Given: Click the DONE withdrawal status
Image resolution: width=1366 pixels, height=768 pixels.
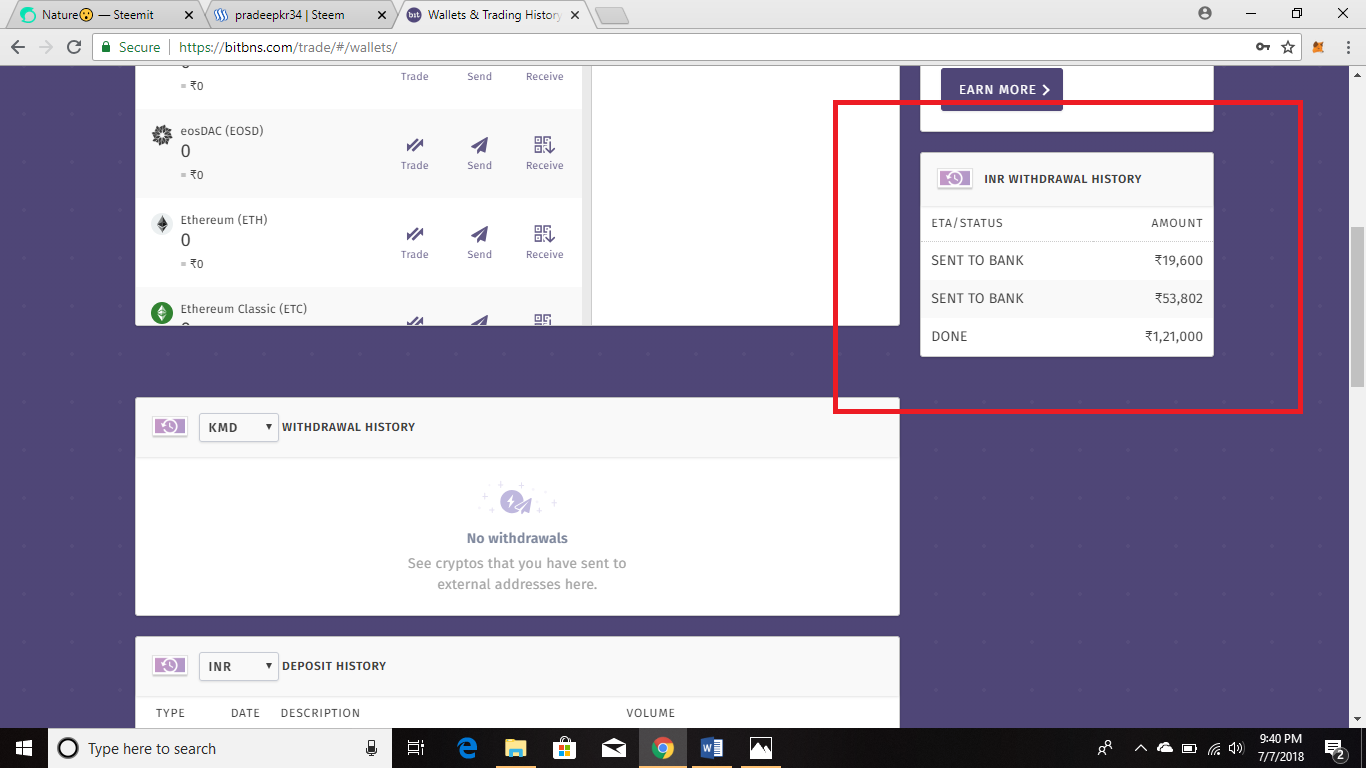Looking at the screenshot, I should point(949,336).
